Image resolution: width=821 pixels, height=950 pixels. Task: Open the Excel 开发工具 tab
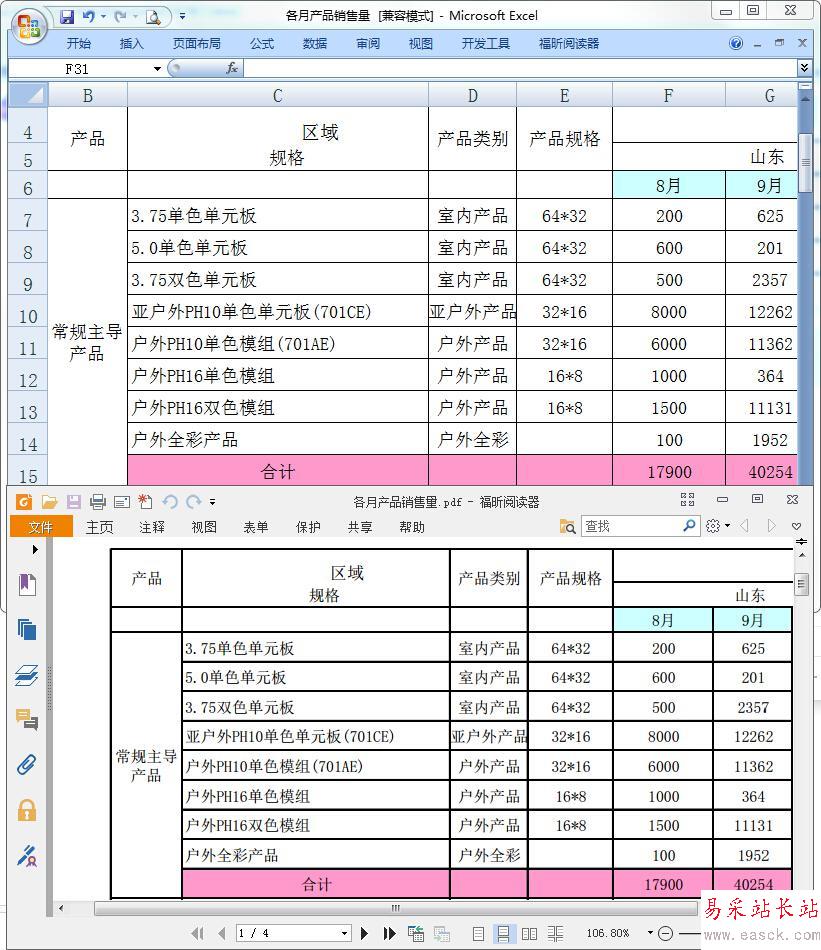pyautogui.click(x=485, y=44)
